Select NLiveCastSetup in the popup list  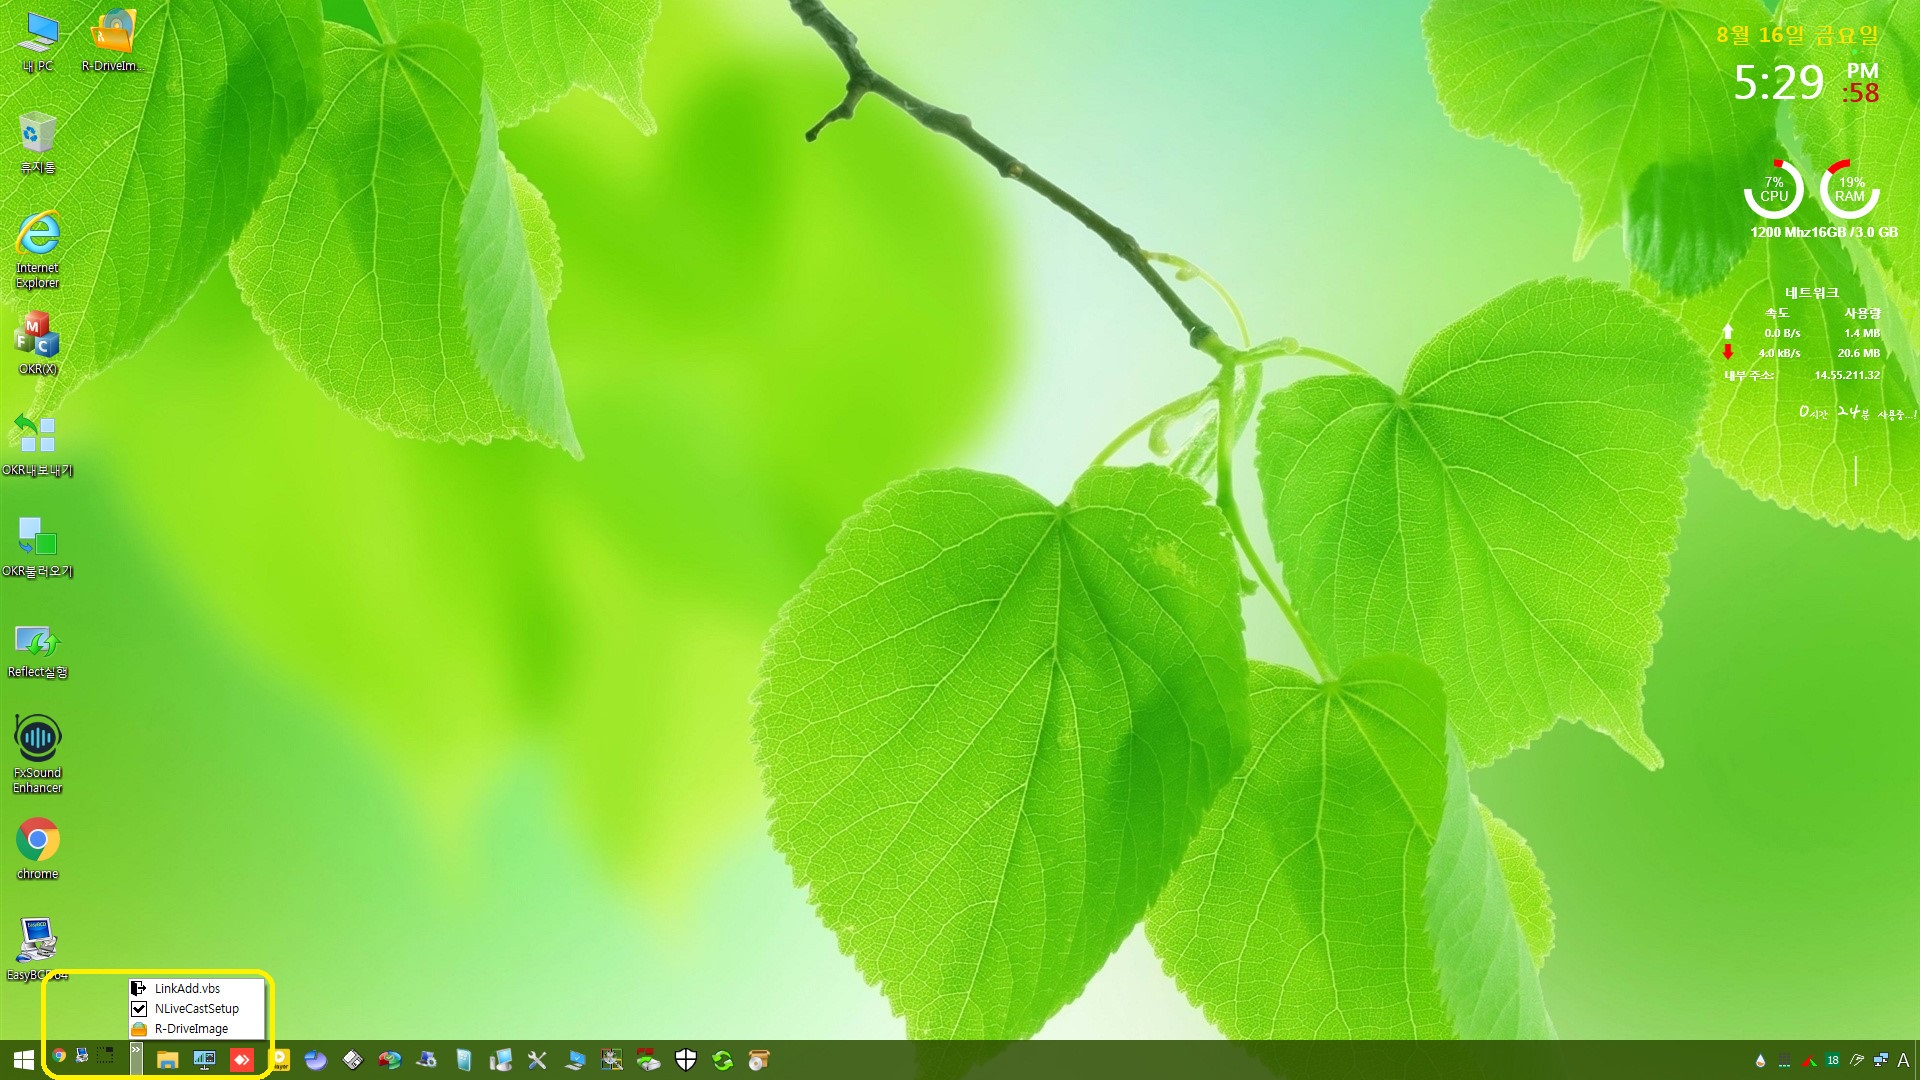tap(197, 1008)
